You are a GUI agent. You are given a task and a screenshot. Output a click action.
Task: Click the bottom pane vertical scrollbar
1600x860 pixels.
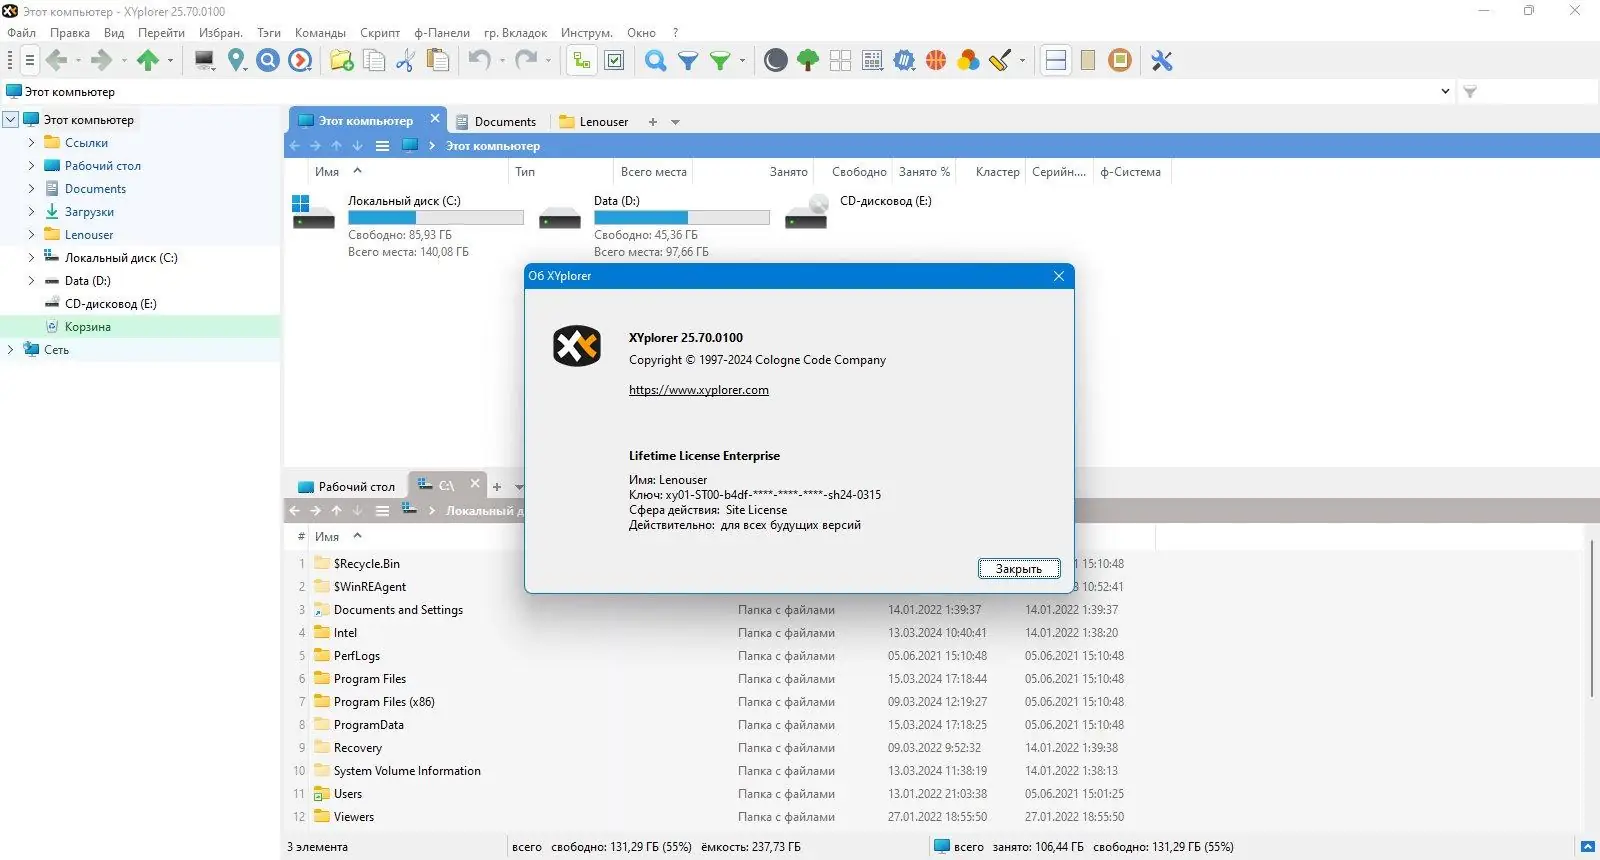[1591, 620]
